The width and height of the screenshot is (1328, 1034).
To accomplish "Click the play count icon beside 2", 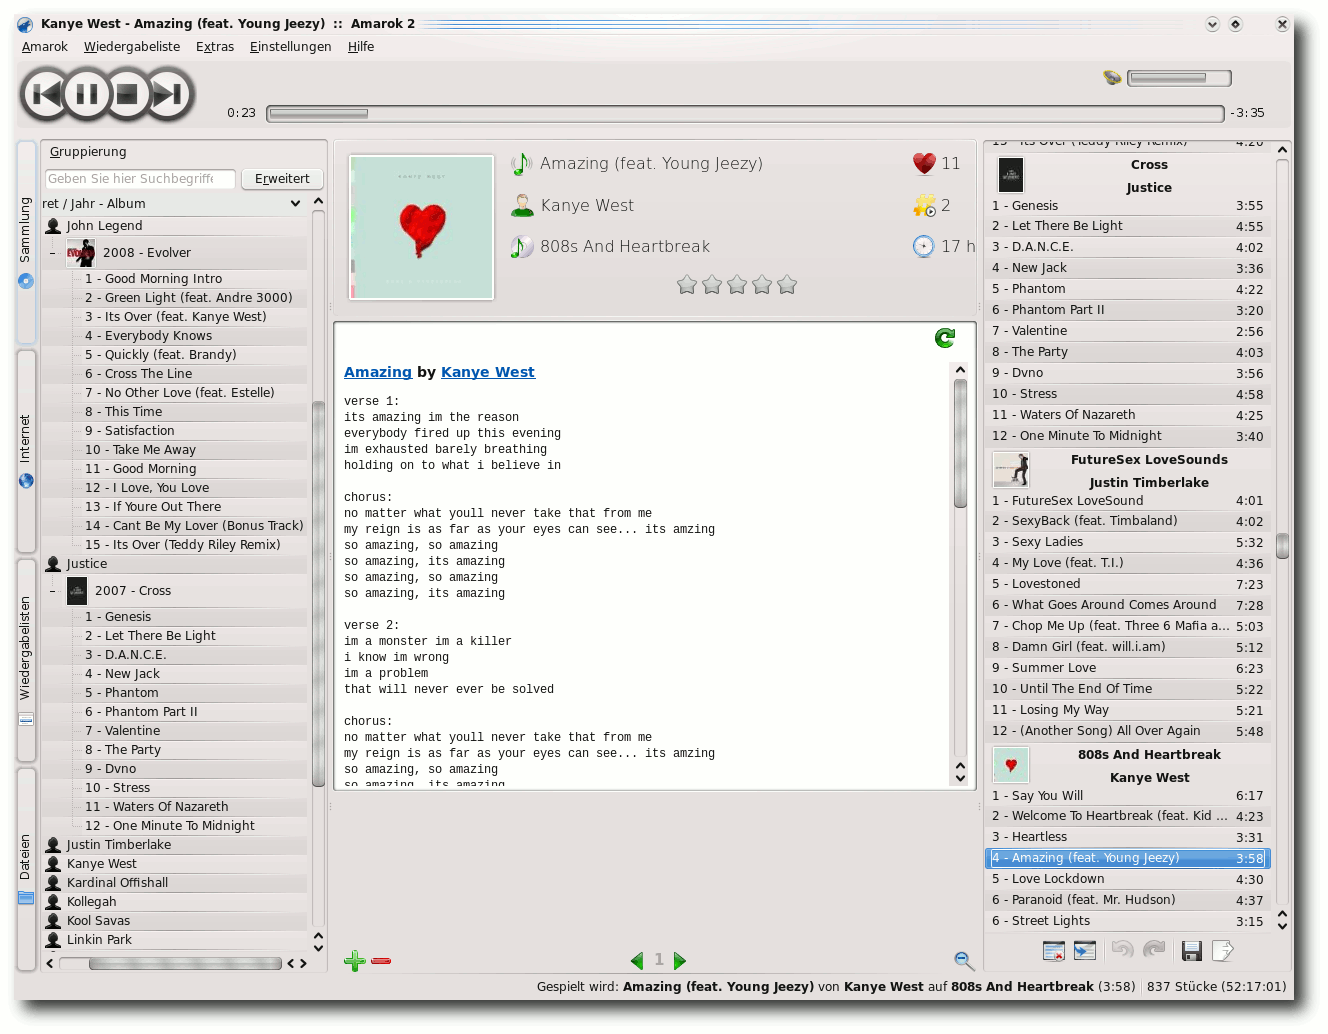I will pos(924,205).
